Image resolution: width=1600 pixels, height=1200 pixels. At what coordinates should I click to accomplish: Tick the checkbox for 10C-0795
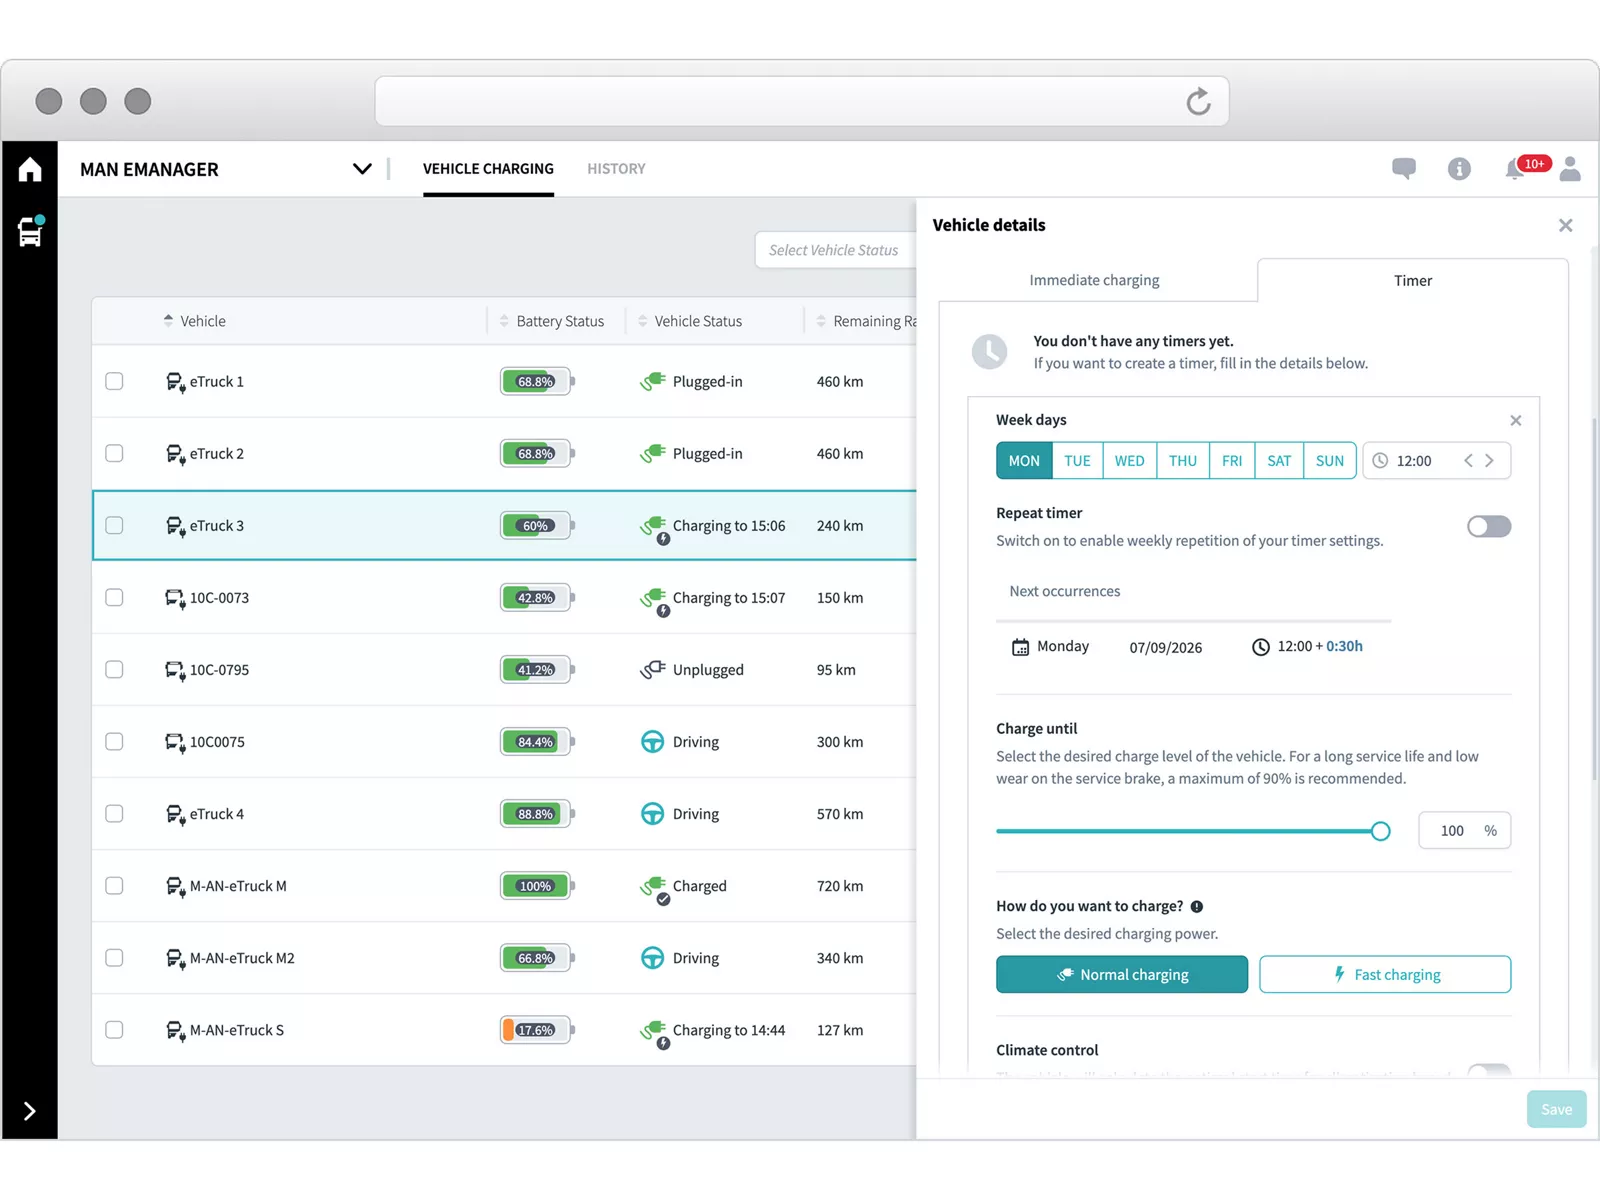tap(114, 669)
